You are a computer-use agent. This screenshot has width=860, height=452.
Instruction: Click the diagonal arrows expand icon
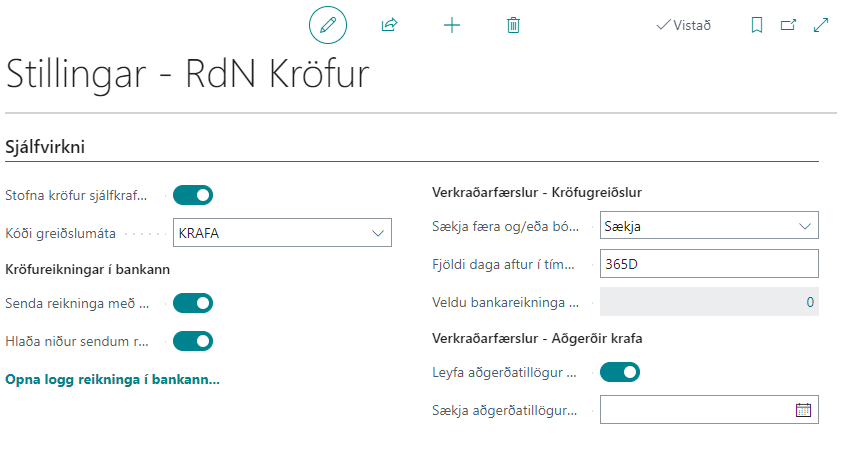pos(822,25)
